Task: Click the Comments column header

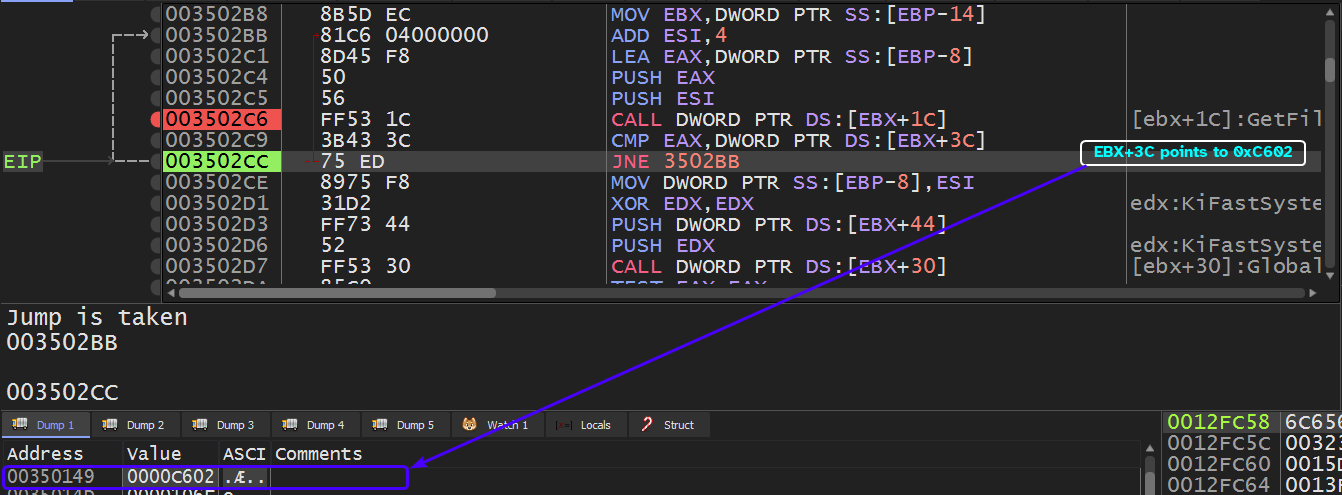Action: click(x=318, y=454)
